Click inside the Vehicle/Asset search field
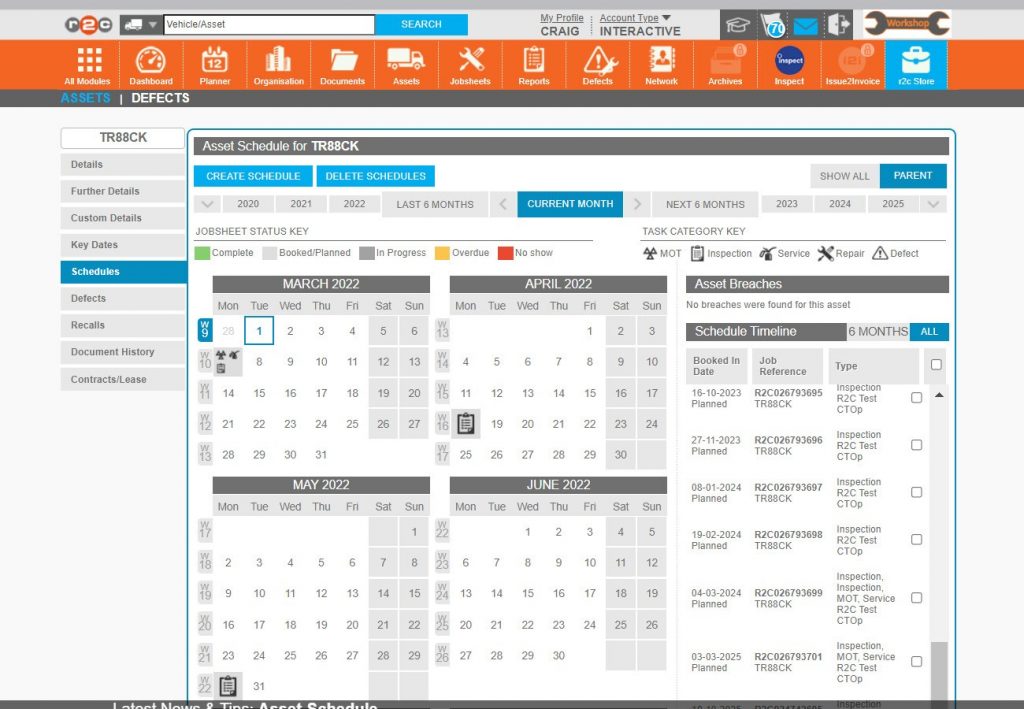Screen dimensions: 1024x709 [265, 24]
